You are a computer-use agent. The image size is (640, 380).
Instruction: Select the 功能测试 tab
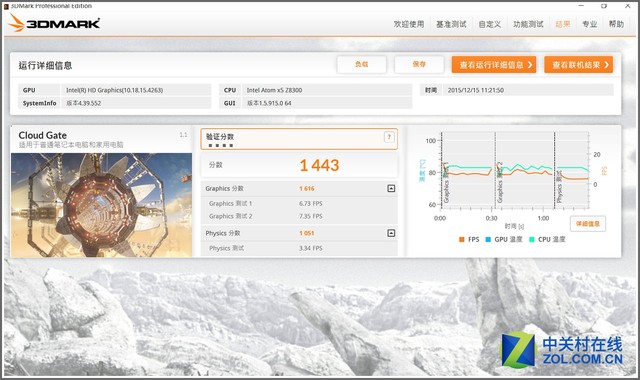pos(528,24)
